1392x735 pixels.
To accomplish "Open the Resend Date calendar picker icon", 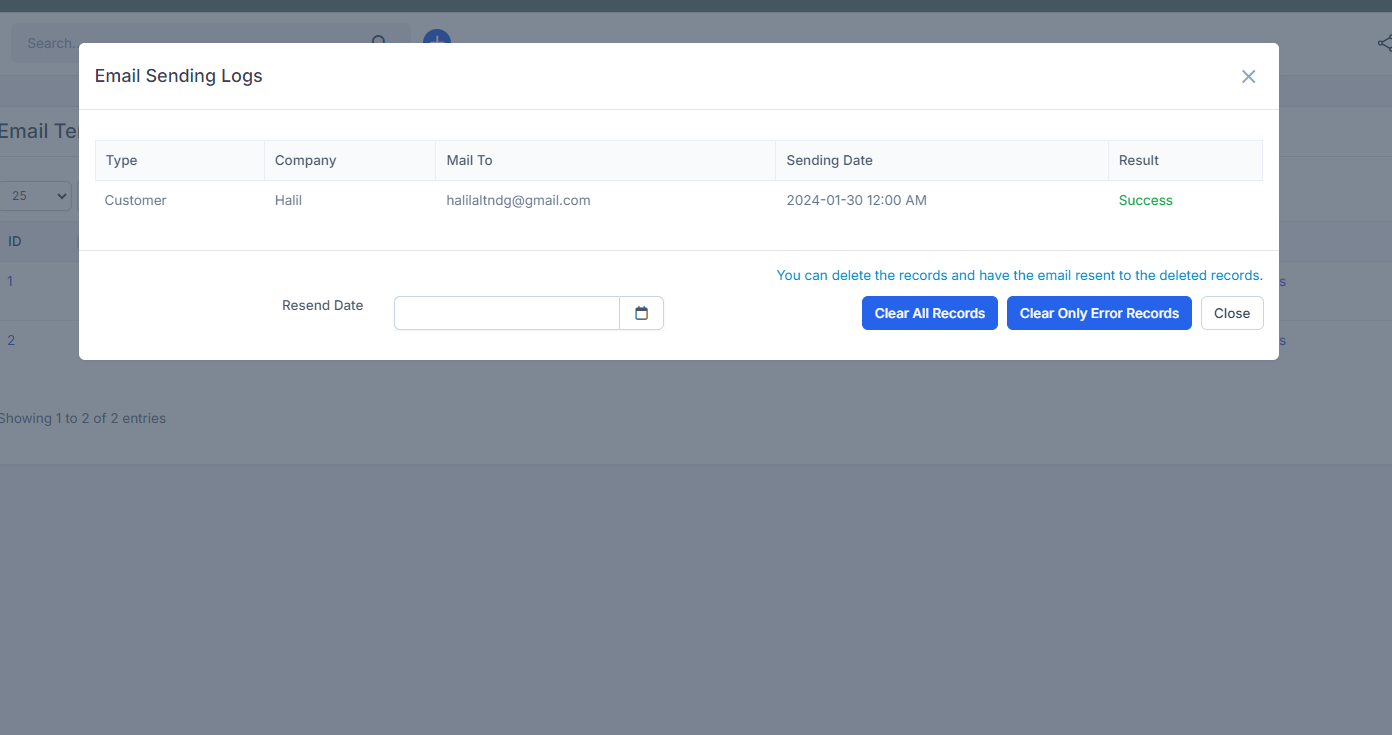I will (x=642, y=313).
